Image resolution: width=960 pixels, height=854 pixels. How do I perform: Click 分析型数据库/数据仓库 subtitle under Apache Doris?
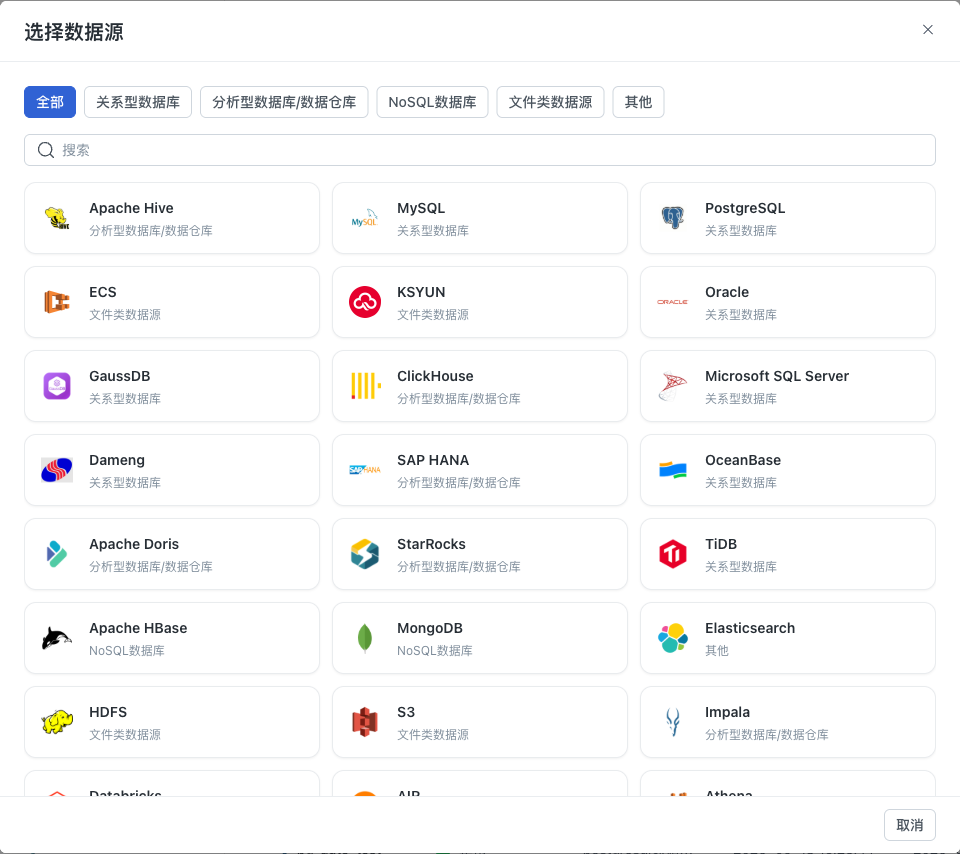[151, 566]
